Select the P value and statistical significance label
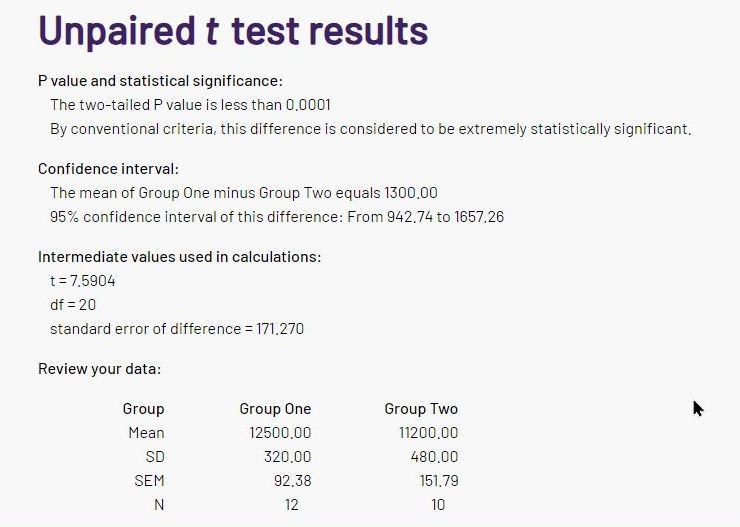Viewport: 740px width, 527px height. tap(160, 81)
